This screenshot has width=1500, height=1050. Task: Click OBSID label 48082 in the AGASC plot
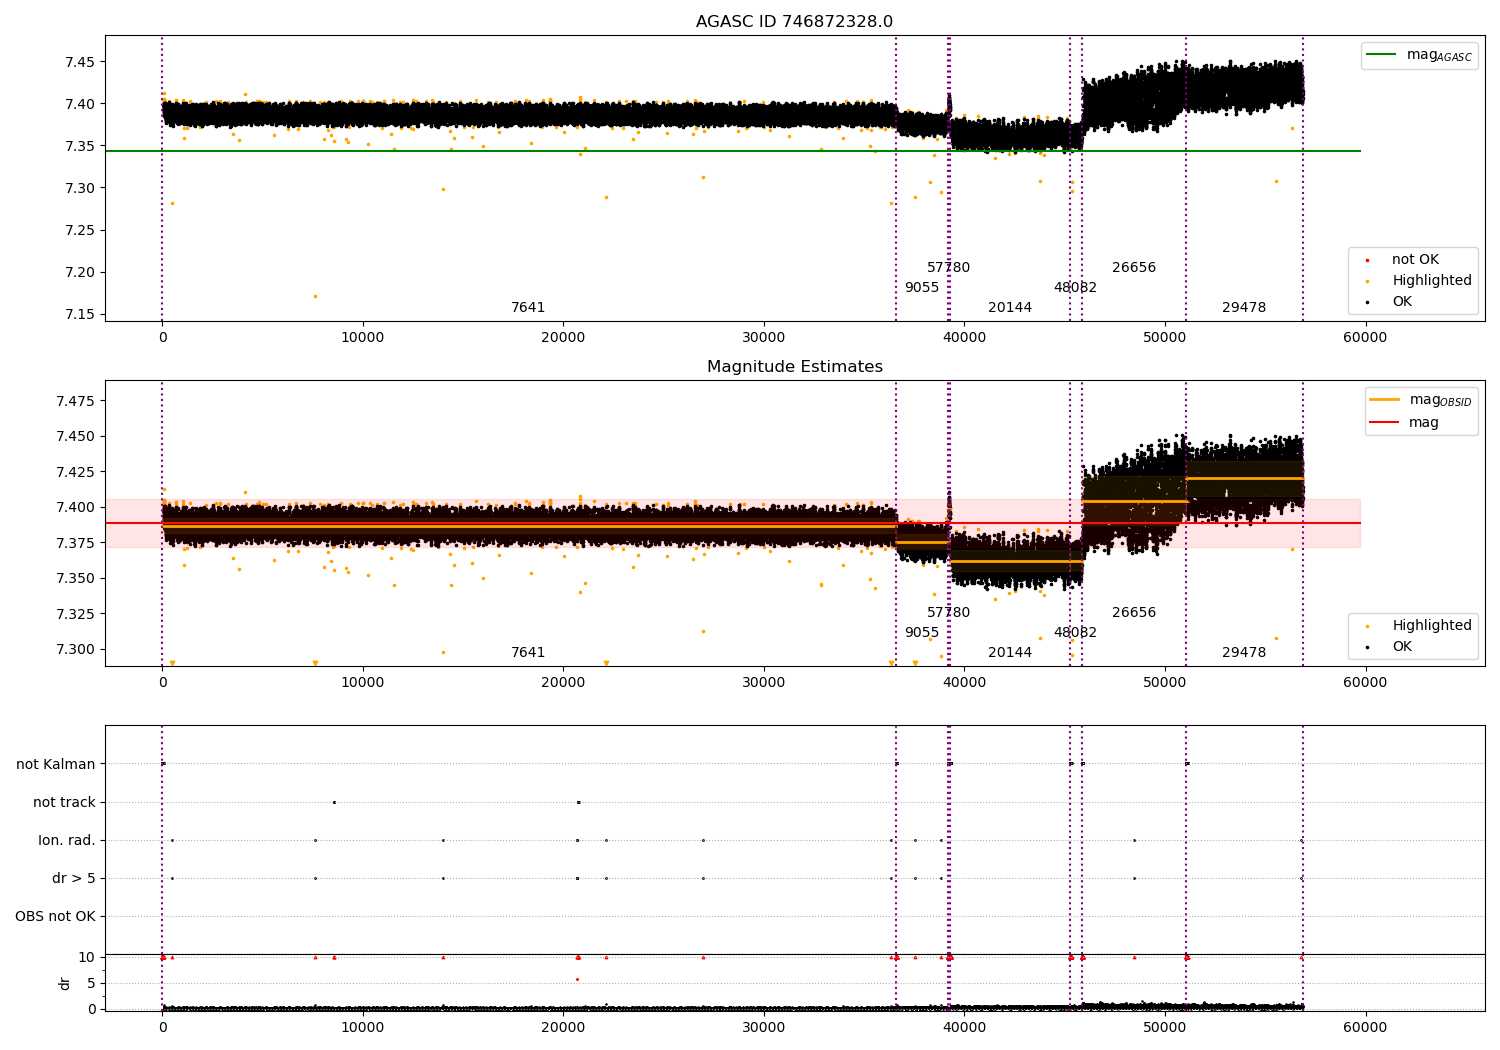point(1075,288)
